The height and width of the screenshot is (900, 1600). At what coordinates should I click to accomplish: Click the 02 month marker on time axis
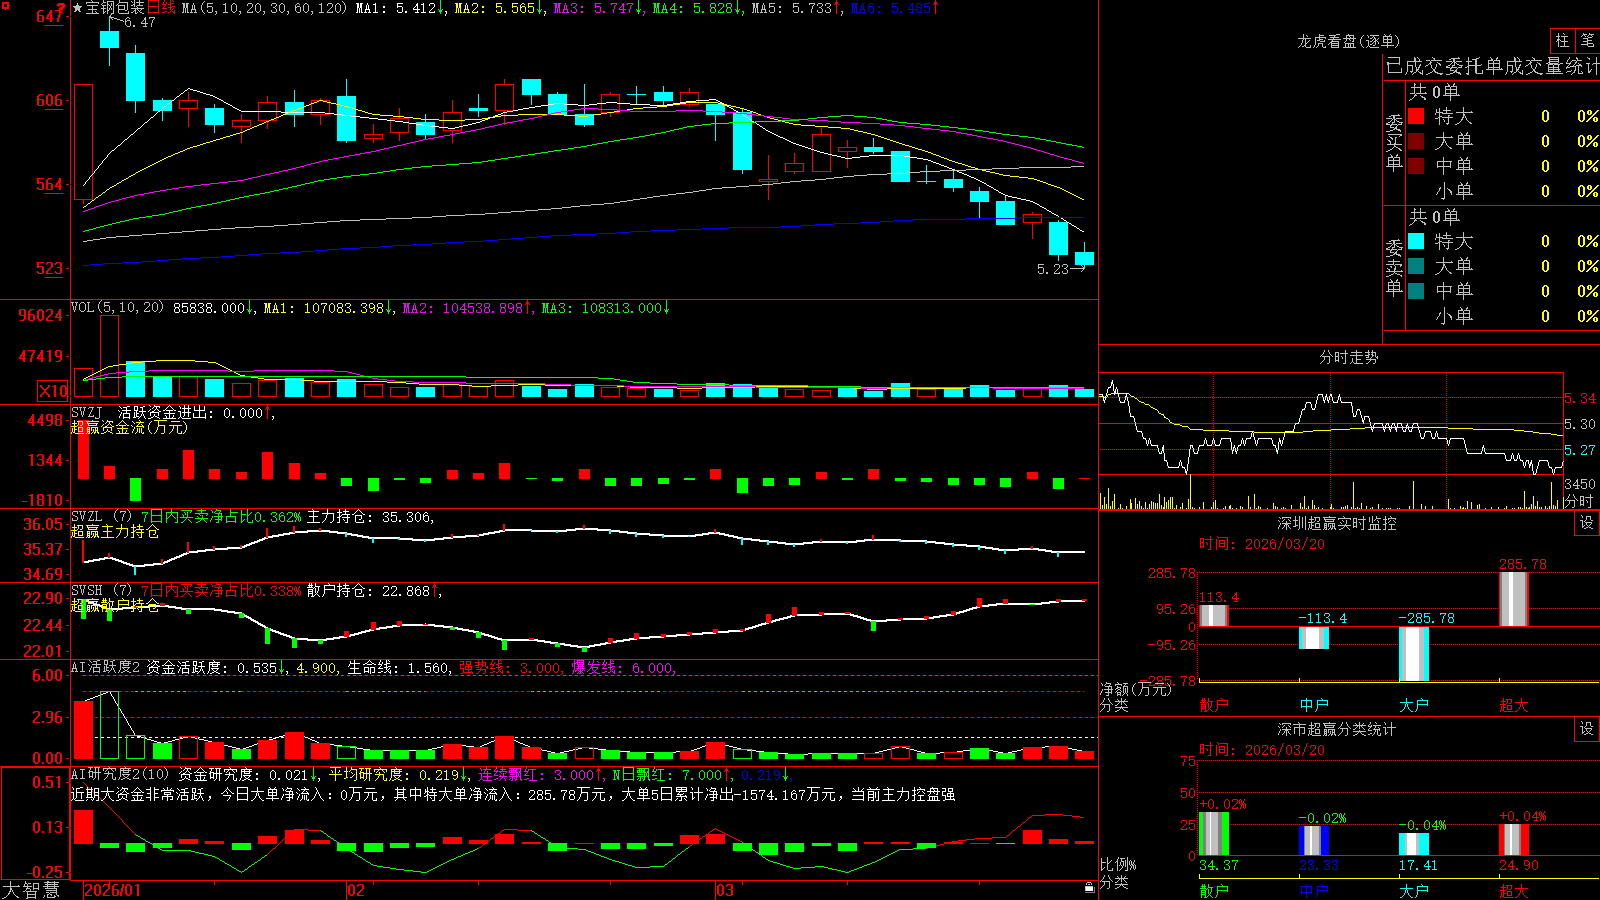pos(356,890)
